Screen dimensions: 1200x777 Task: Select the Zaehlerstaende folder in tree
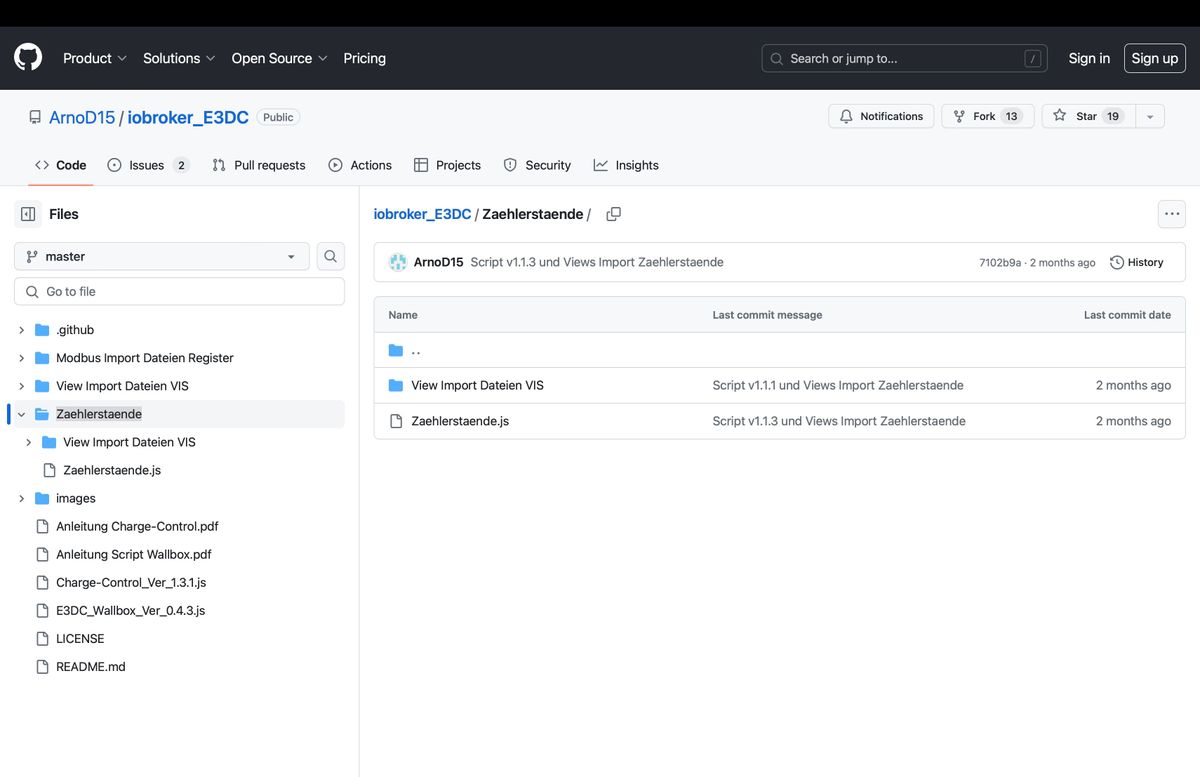[x=99, y=414]
